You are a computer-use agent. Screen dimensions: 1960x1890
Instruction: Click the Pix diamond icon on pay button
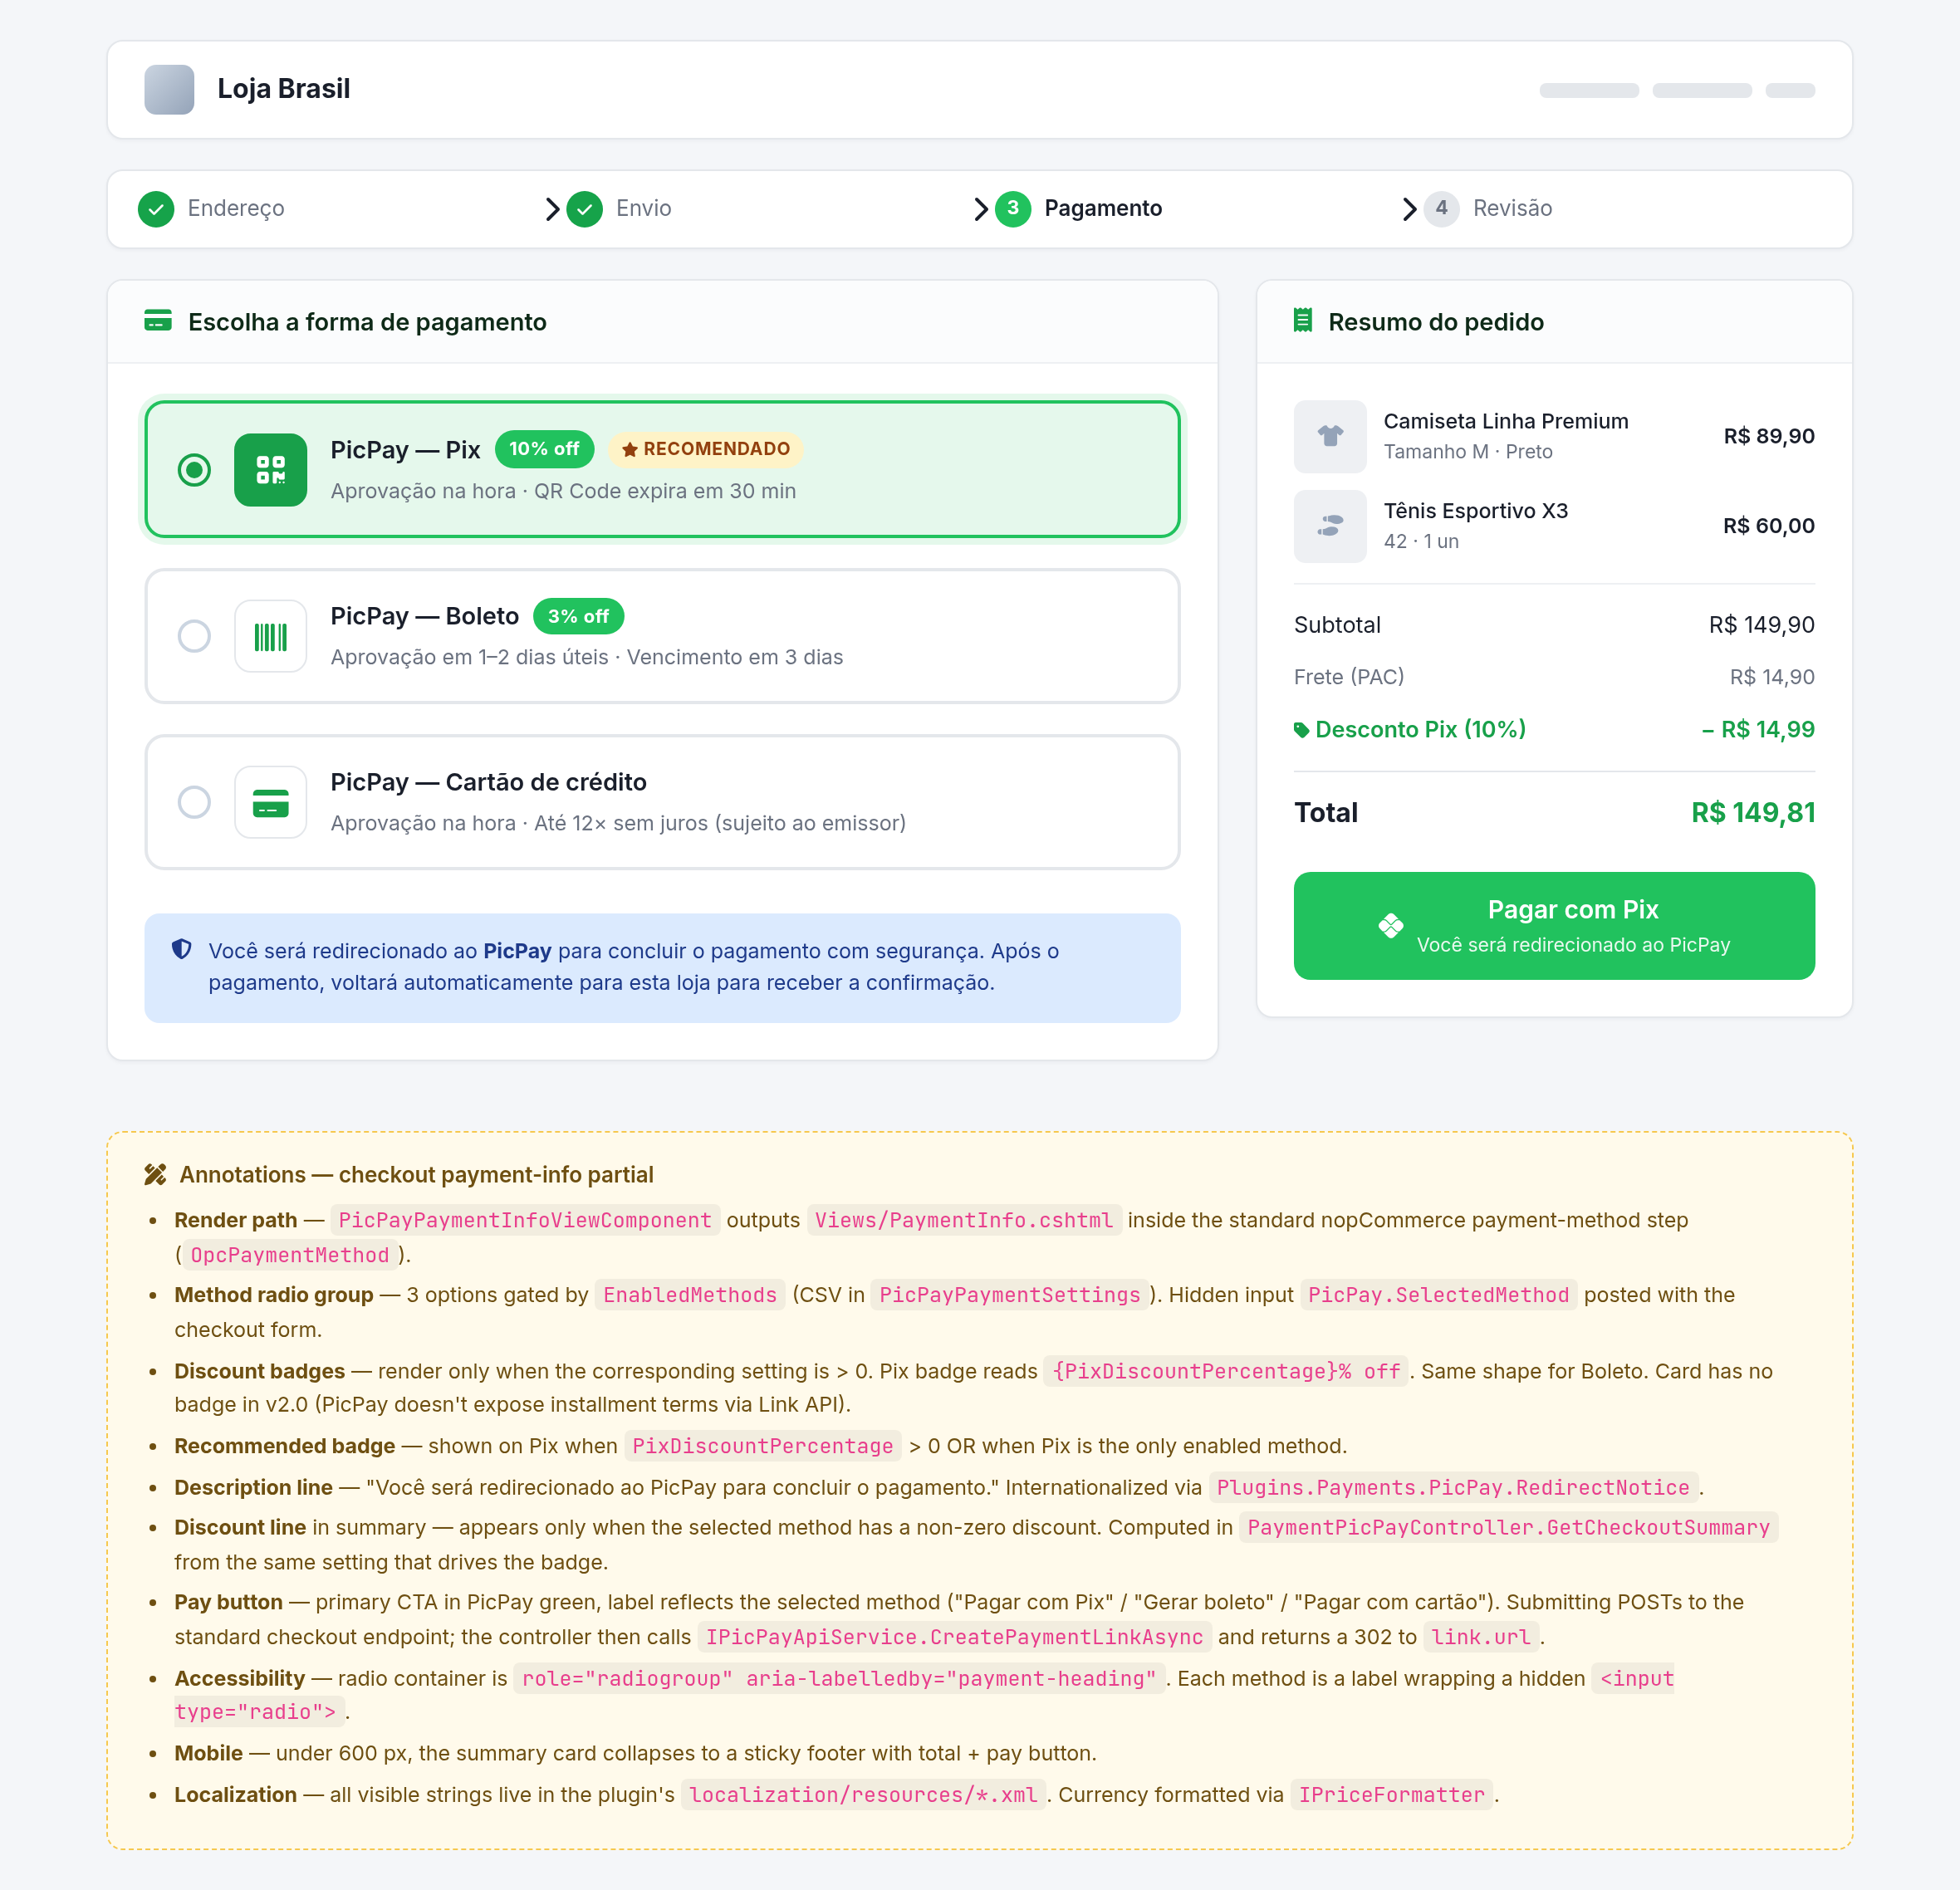[1391, 926]
